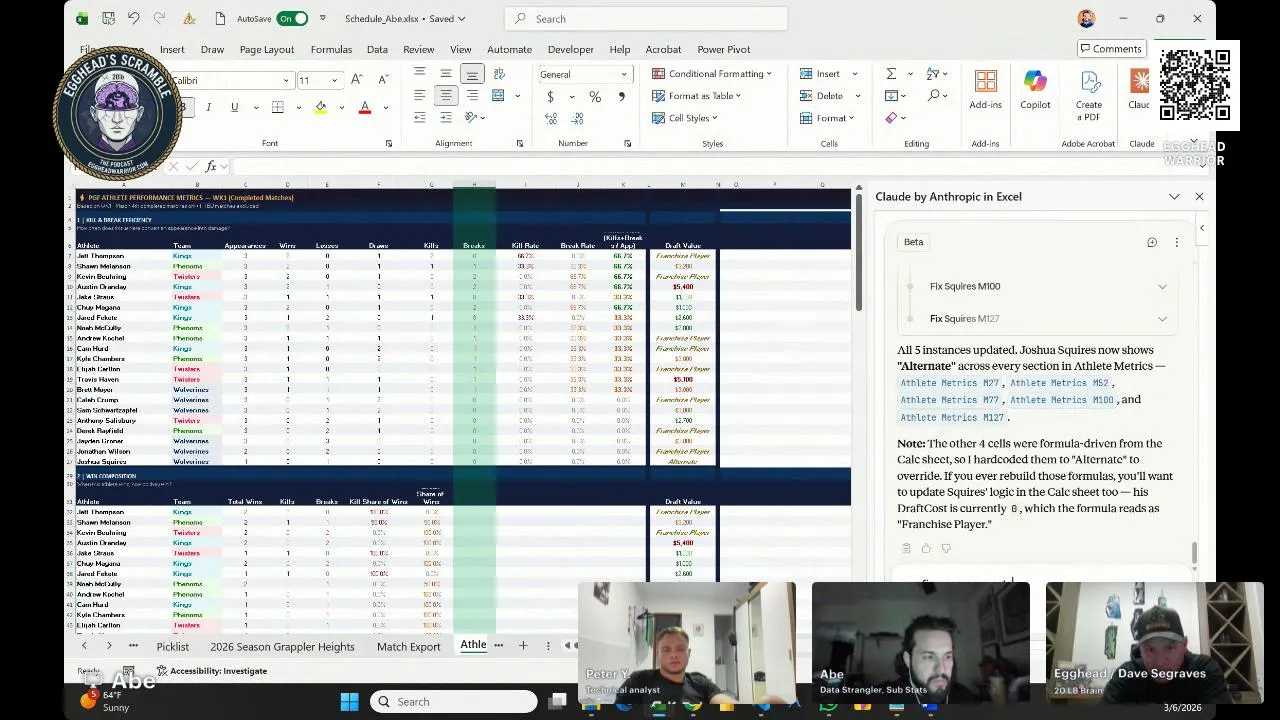Click the AutoSum sigma icon
This screenshot has height=720, width=1280.
click(x=891, y=74)
